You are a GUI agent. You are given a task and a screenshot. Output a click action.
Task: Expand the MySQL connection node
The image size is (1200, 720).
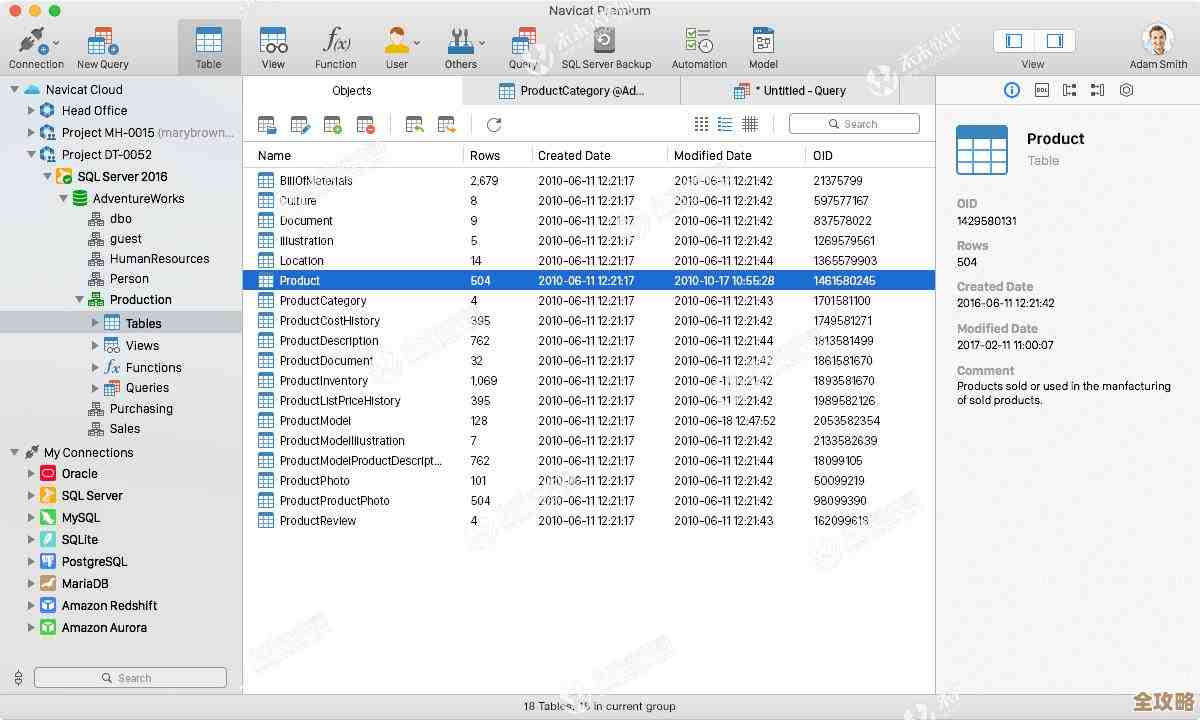[31, 518]
